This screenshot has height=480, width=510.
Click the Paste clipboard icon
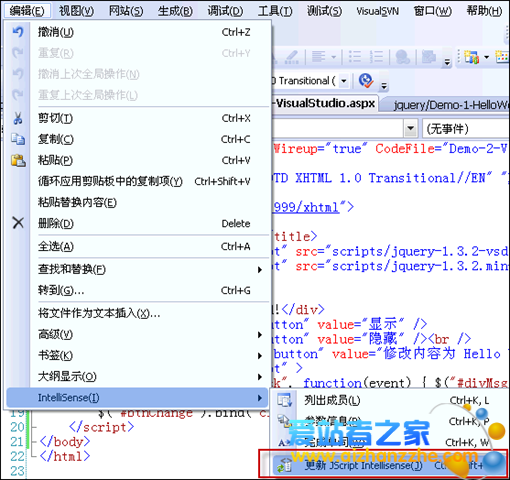tap(18, 160)
